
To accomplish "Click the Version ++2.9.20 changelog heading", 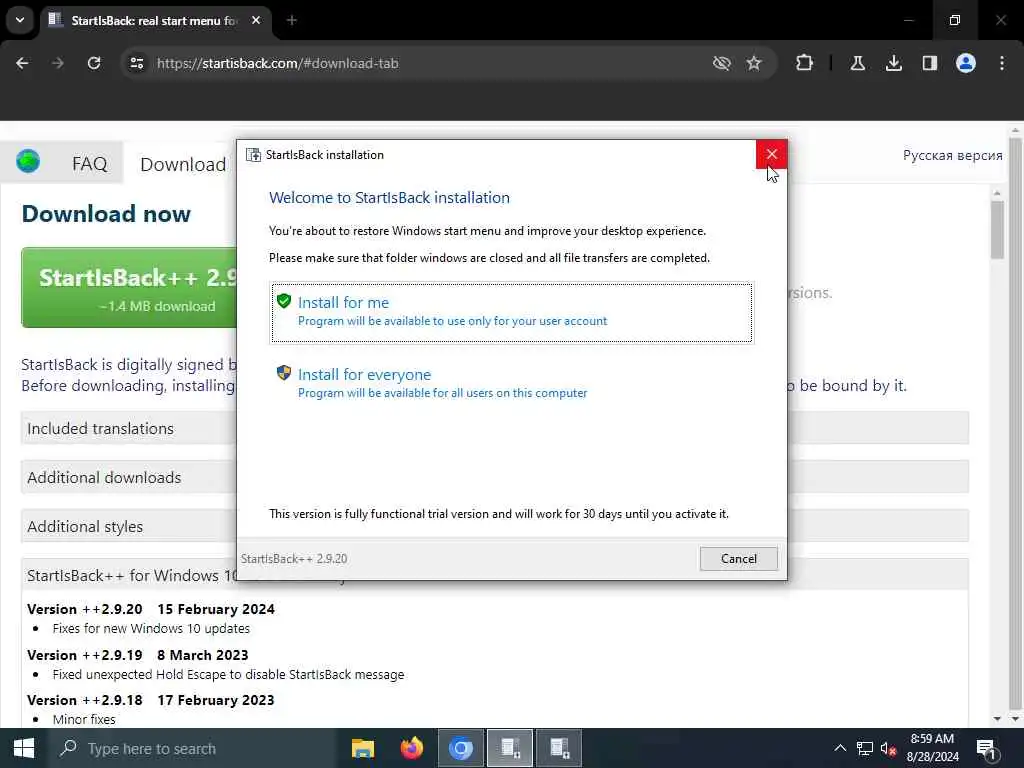I will coord(151,609).
